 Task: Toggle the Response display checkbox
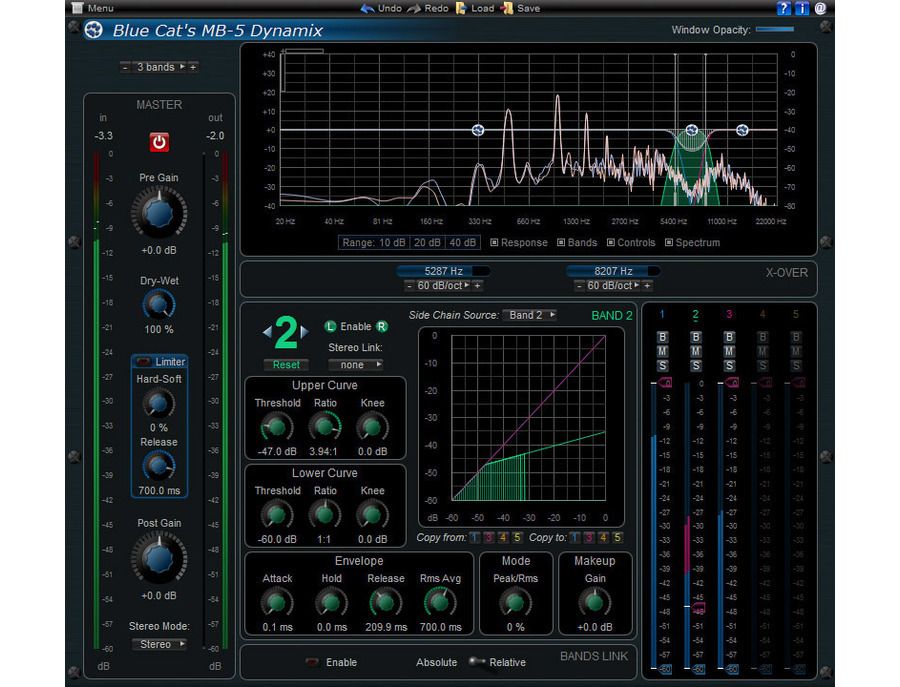click(494, 242)
